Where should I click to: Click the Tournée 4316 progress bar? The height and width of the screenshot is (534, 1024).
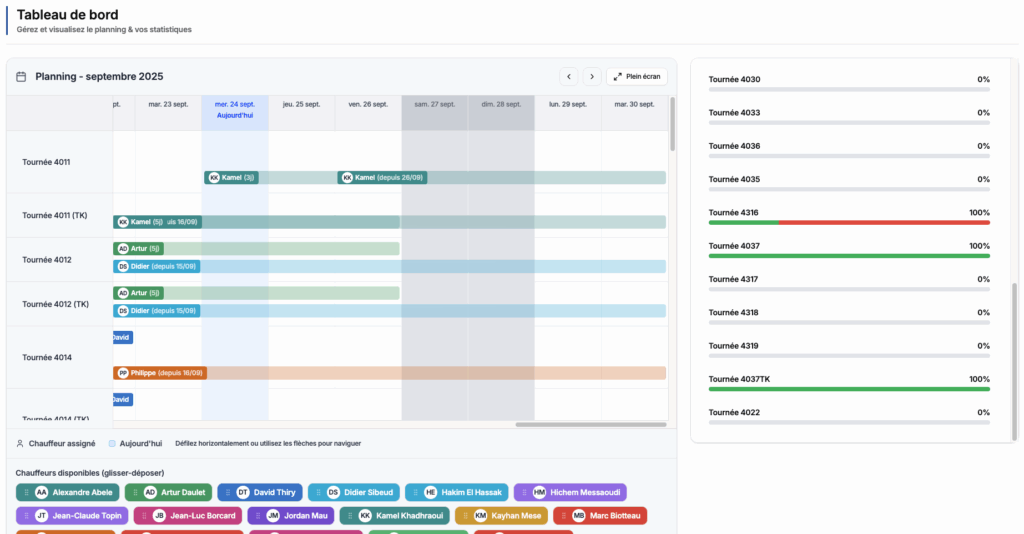[848, 222]
